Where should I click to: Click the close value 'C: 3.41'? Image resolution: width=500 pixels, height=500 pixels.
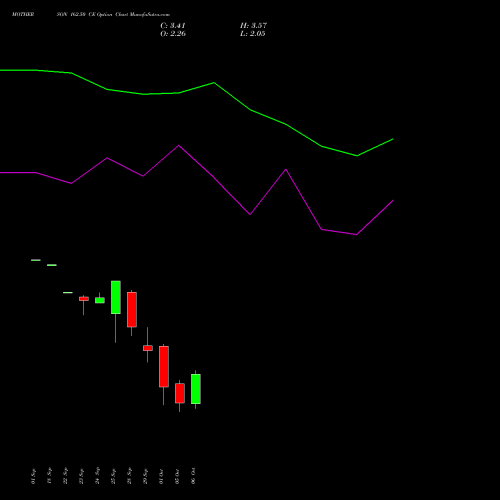pos(173,25)
